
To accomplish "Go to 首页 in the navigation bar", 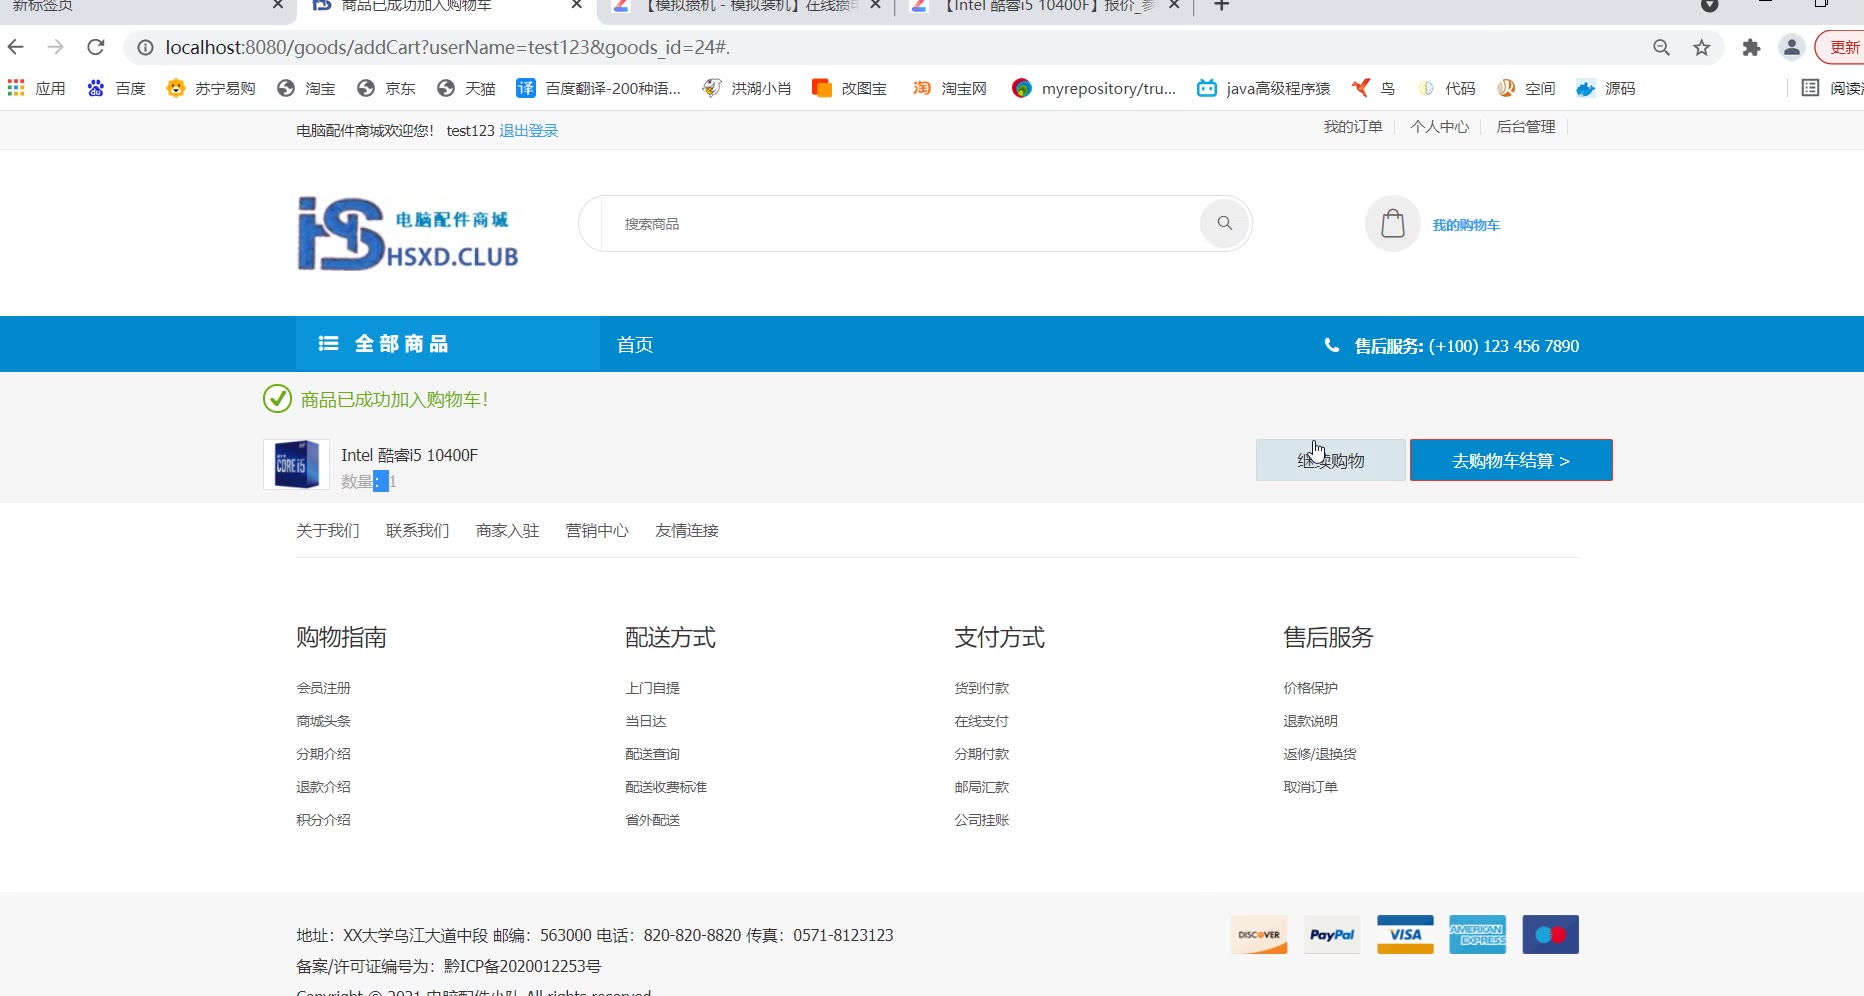I will (x=635, y=345).
